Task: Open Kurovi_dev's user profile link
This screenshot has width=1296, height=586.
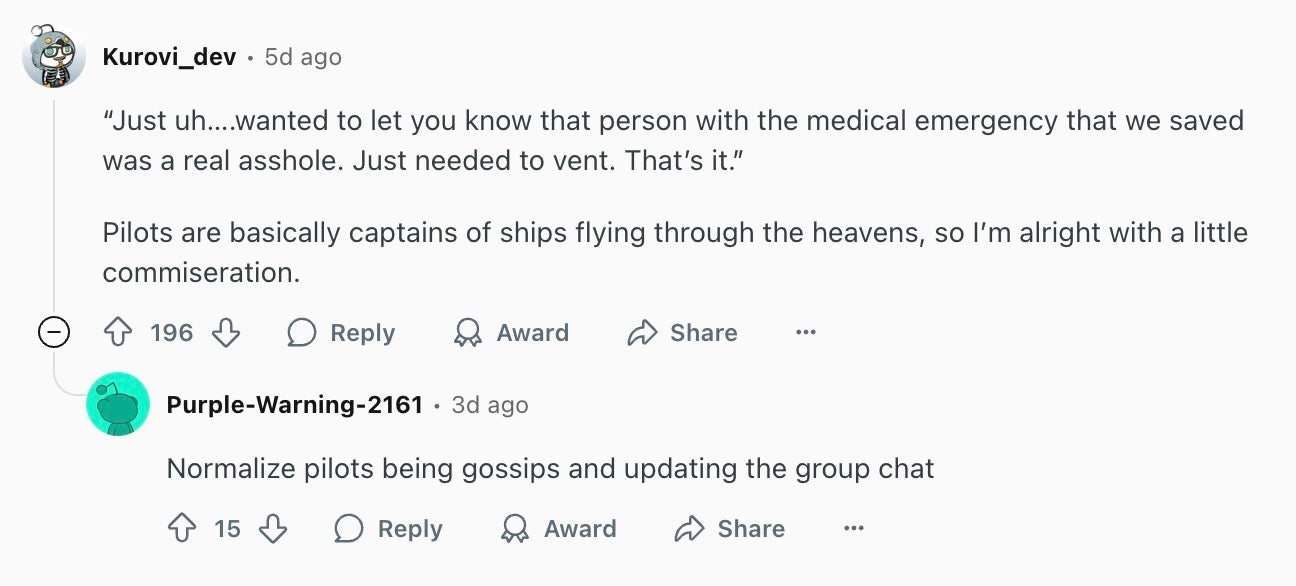Action: [x=169, y=57]
